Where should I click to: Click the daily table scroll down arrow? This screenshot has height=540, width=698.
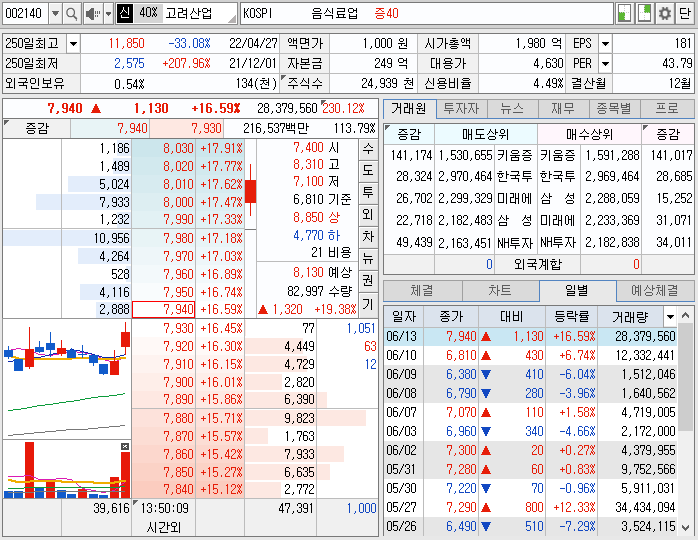pos(686,528)
